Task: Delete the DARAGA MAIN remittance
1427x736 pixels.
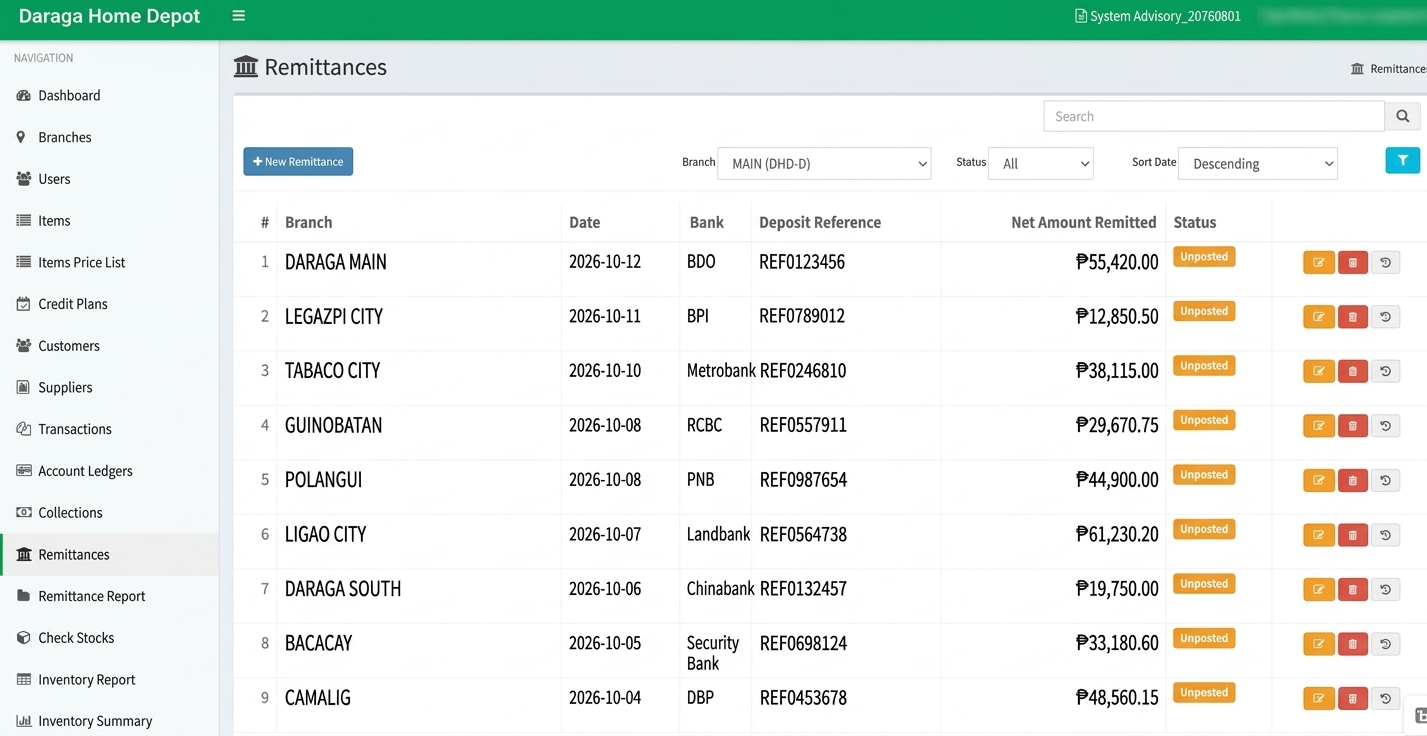Action: pyautogui.click(x=1353, y=262)
